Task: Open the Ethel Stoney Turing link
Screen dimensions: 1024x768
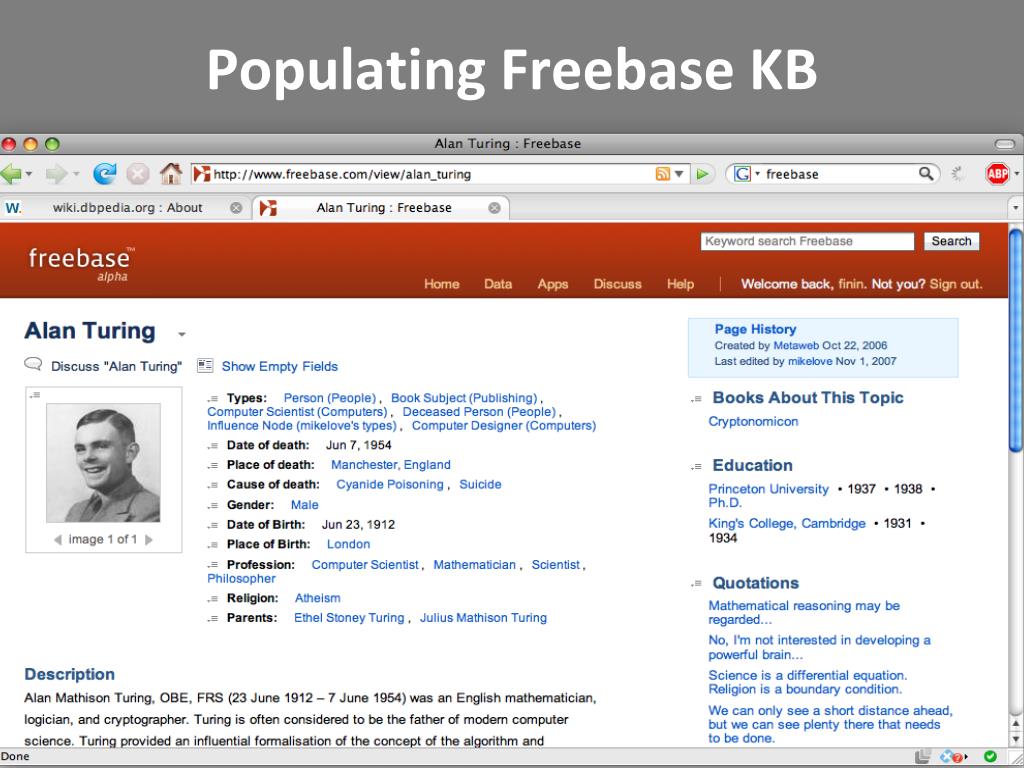Action: 349,618
